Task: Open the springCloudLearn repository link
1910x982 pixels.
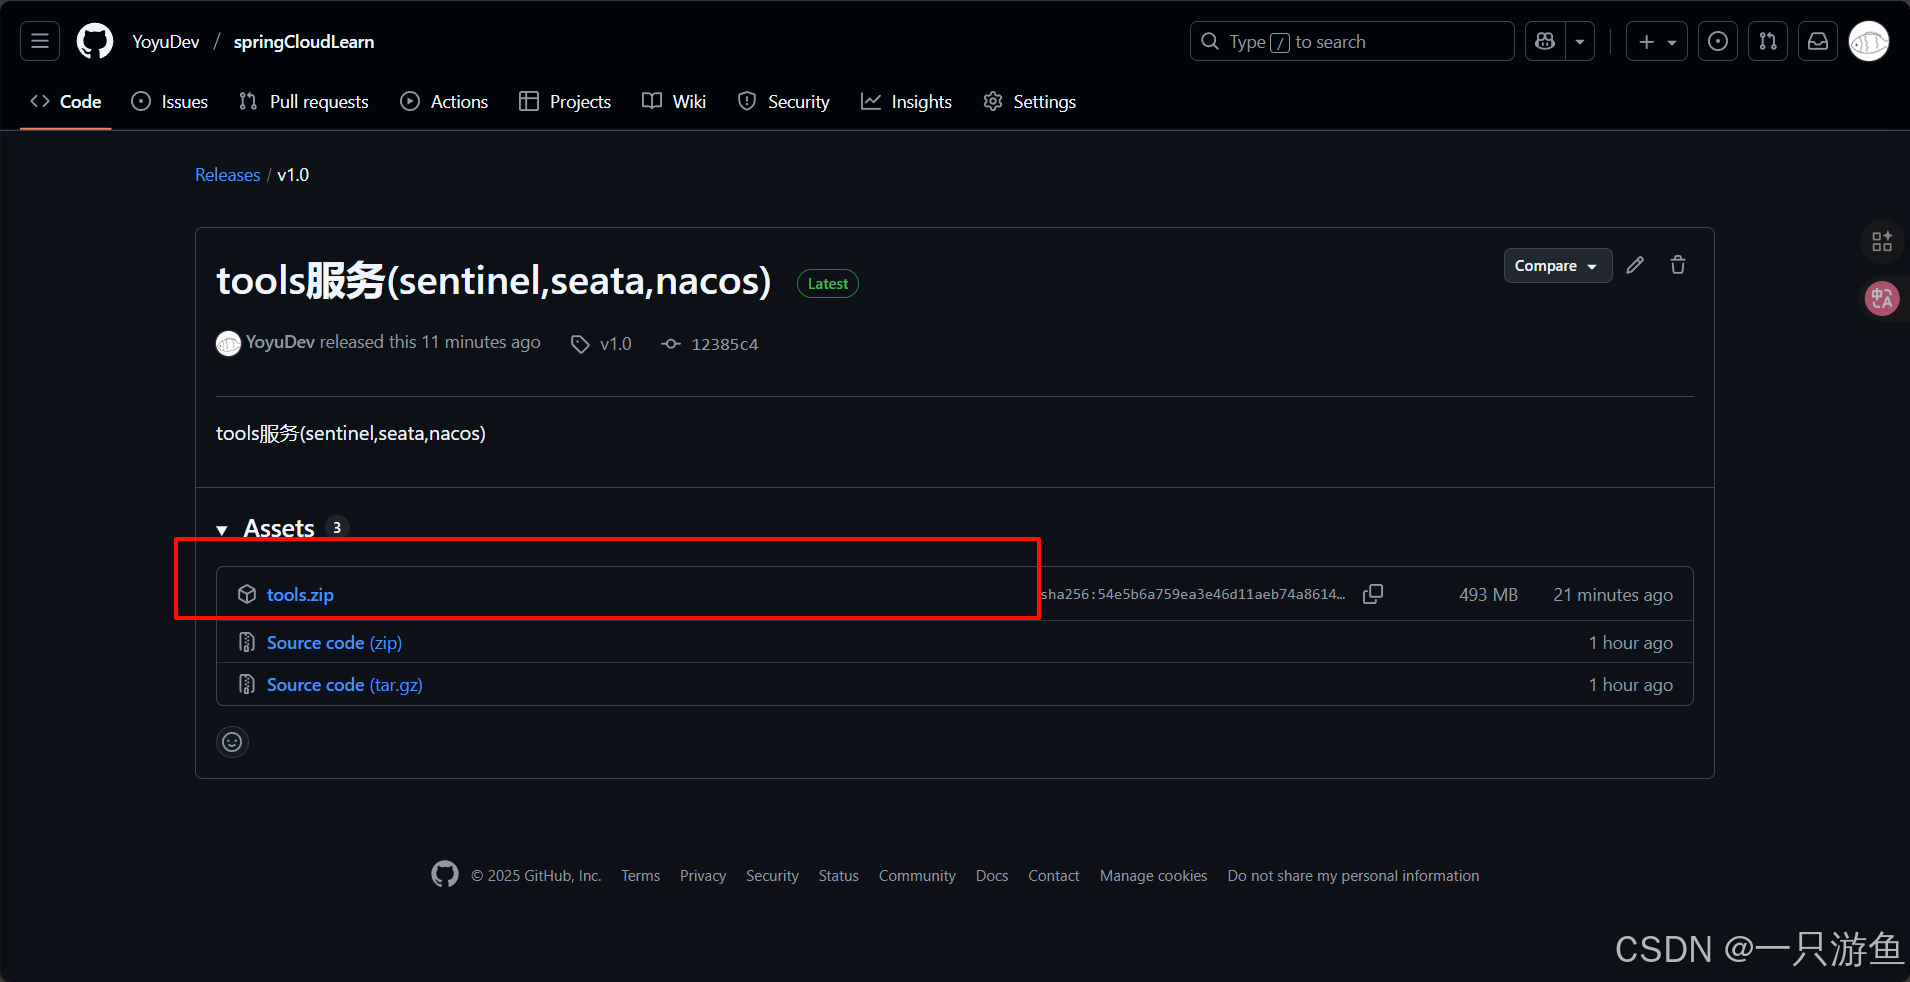Action: click(x=304, y=42)
